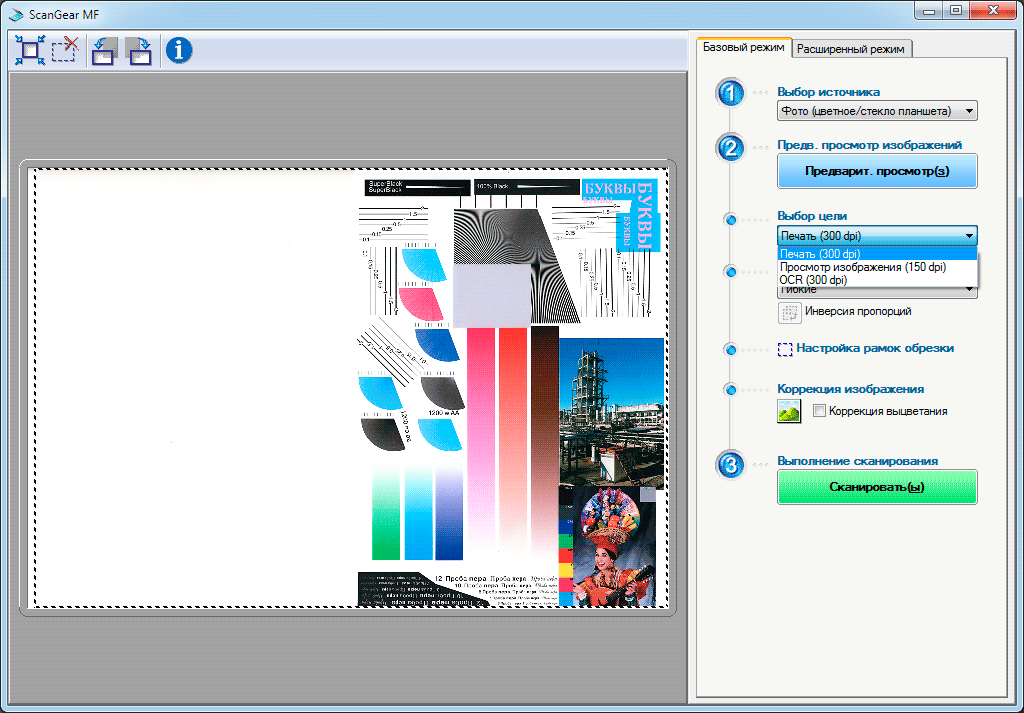
Task: Click the Настройка рамок обрезки label
Action: (875, 348)
